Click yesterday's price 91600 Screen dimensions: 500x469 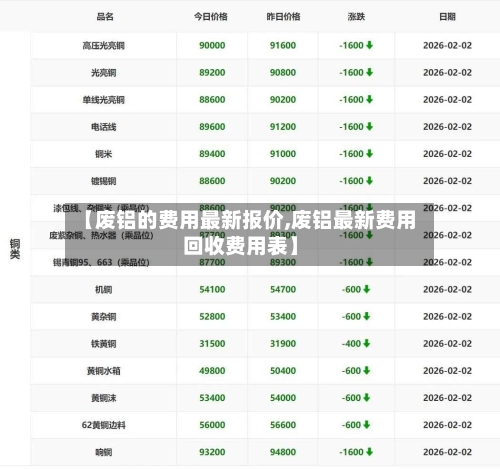click(283, 45)
